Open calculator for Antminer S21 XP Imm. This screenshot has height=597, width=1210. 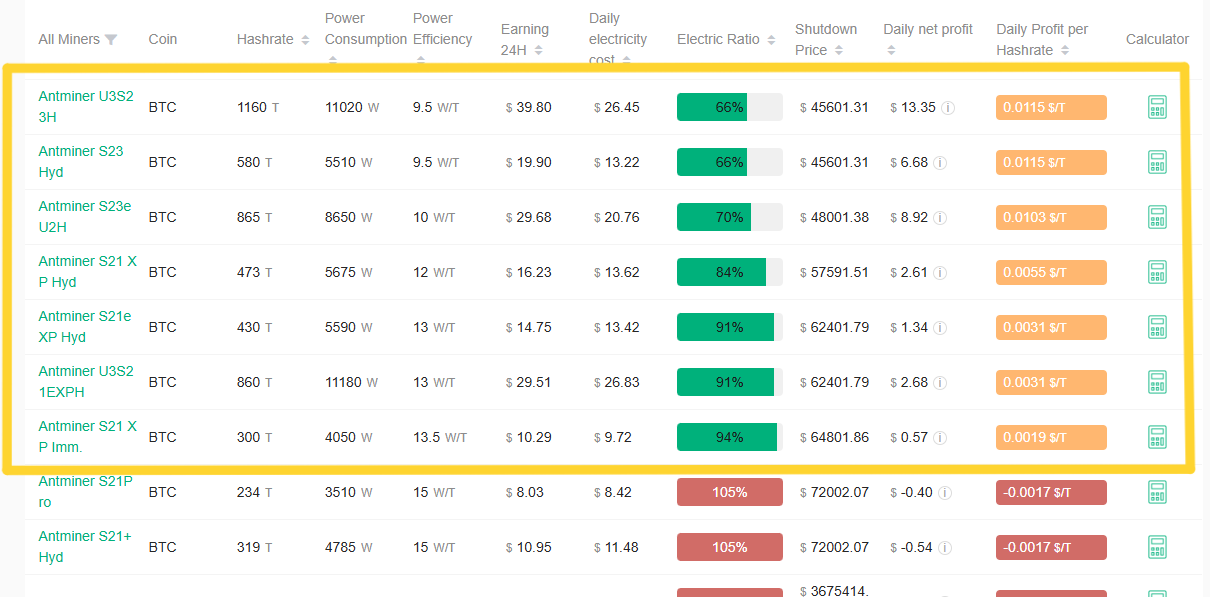tap(1157, 437)
